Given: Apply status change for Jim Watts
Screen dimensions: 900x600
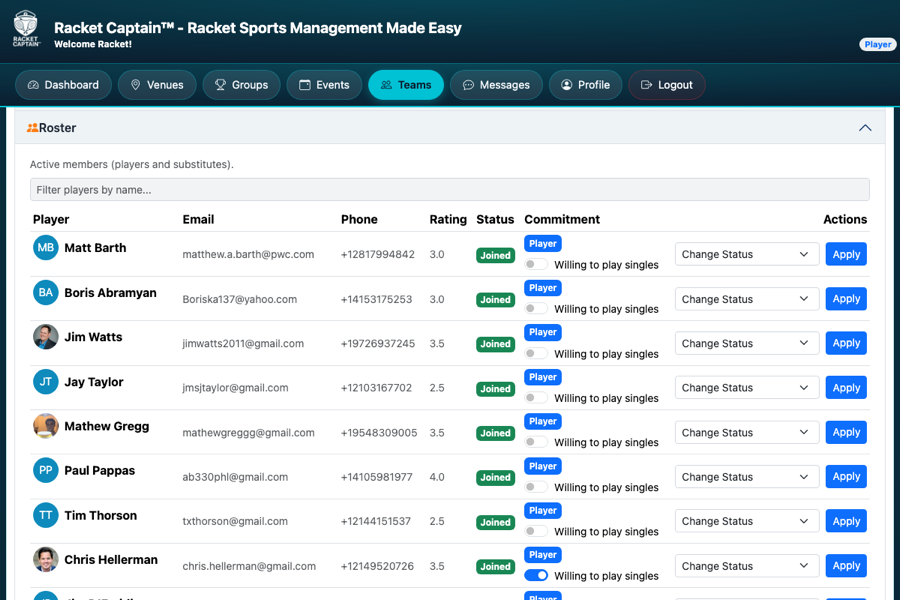Looking at the screenshot, I should tap(846, 343).
